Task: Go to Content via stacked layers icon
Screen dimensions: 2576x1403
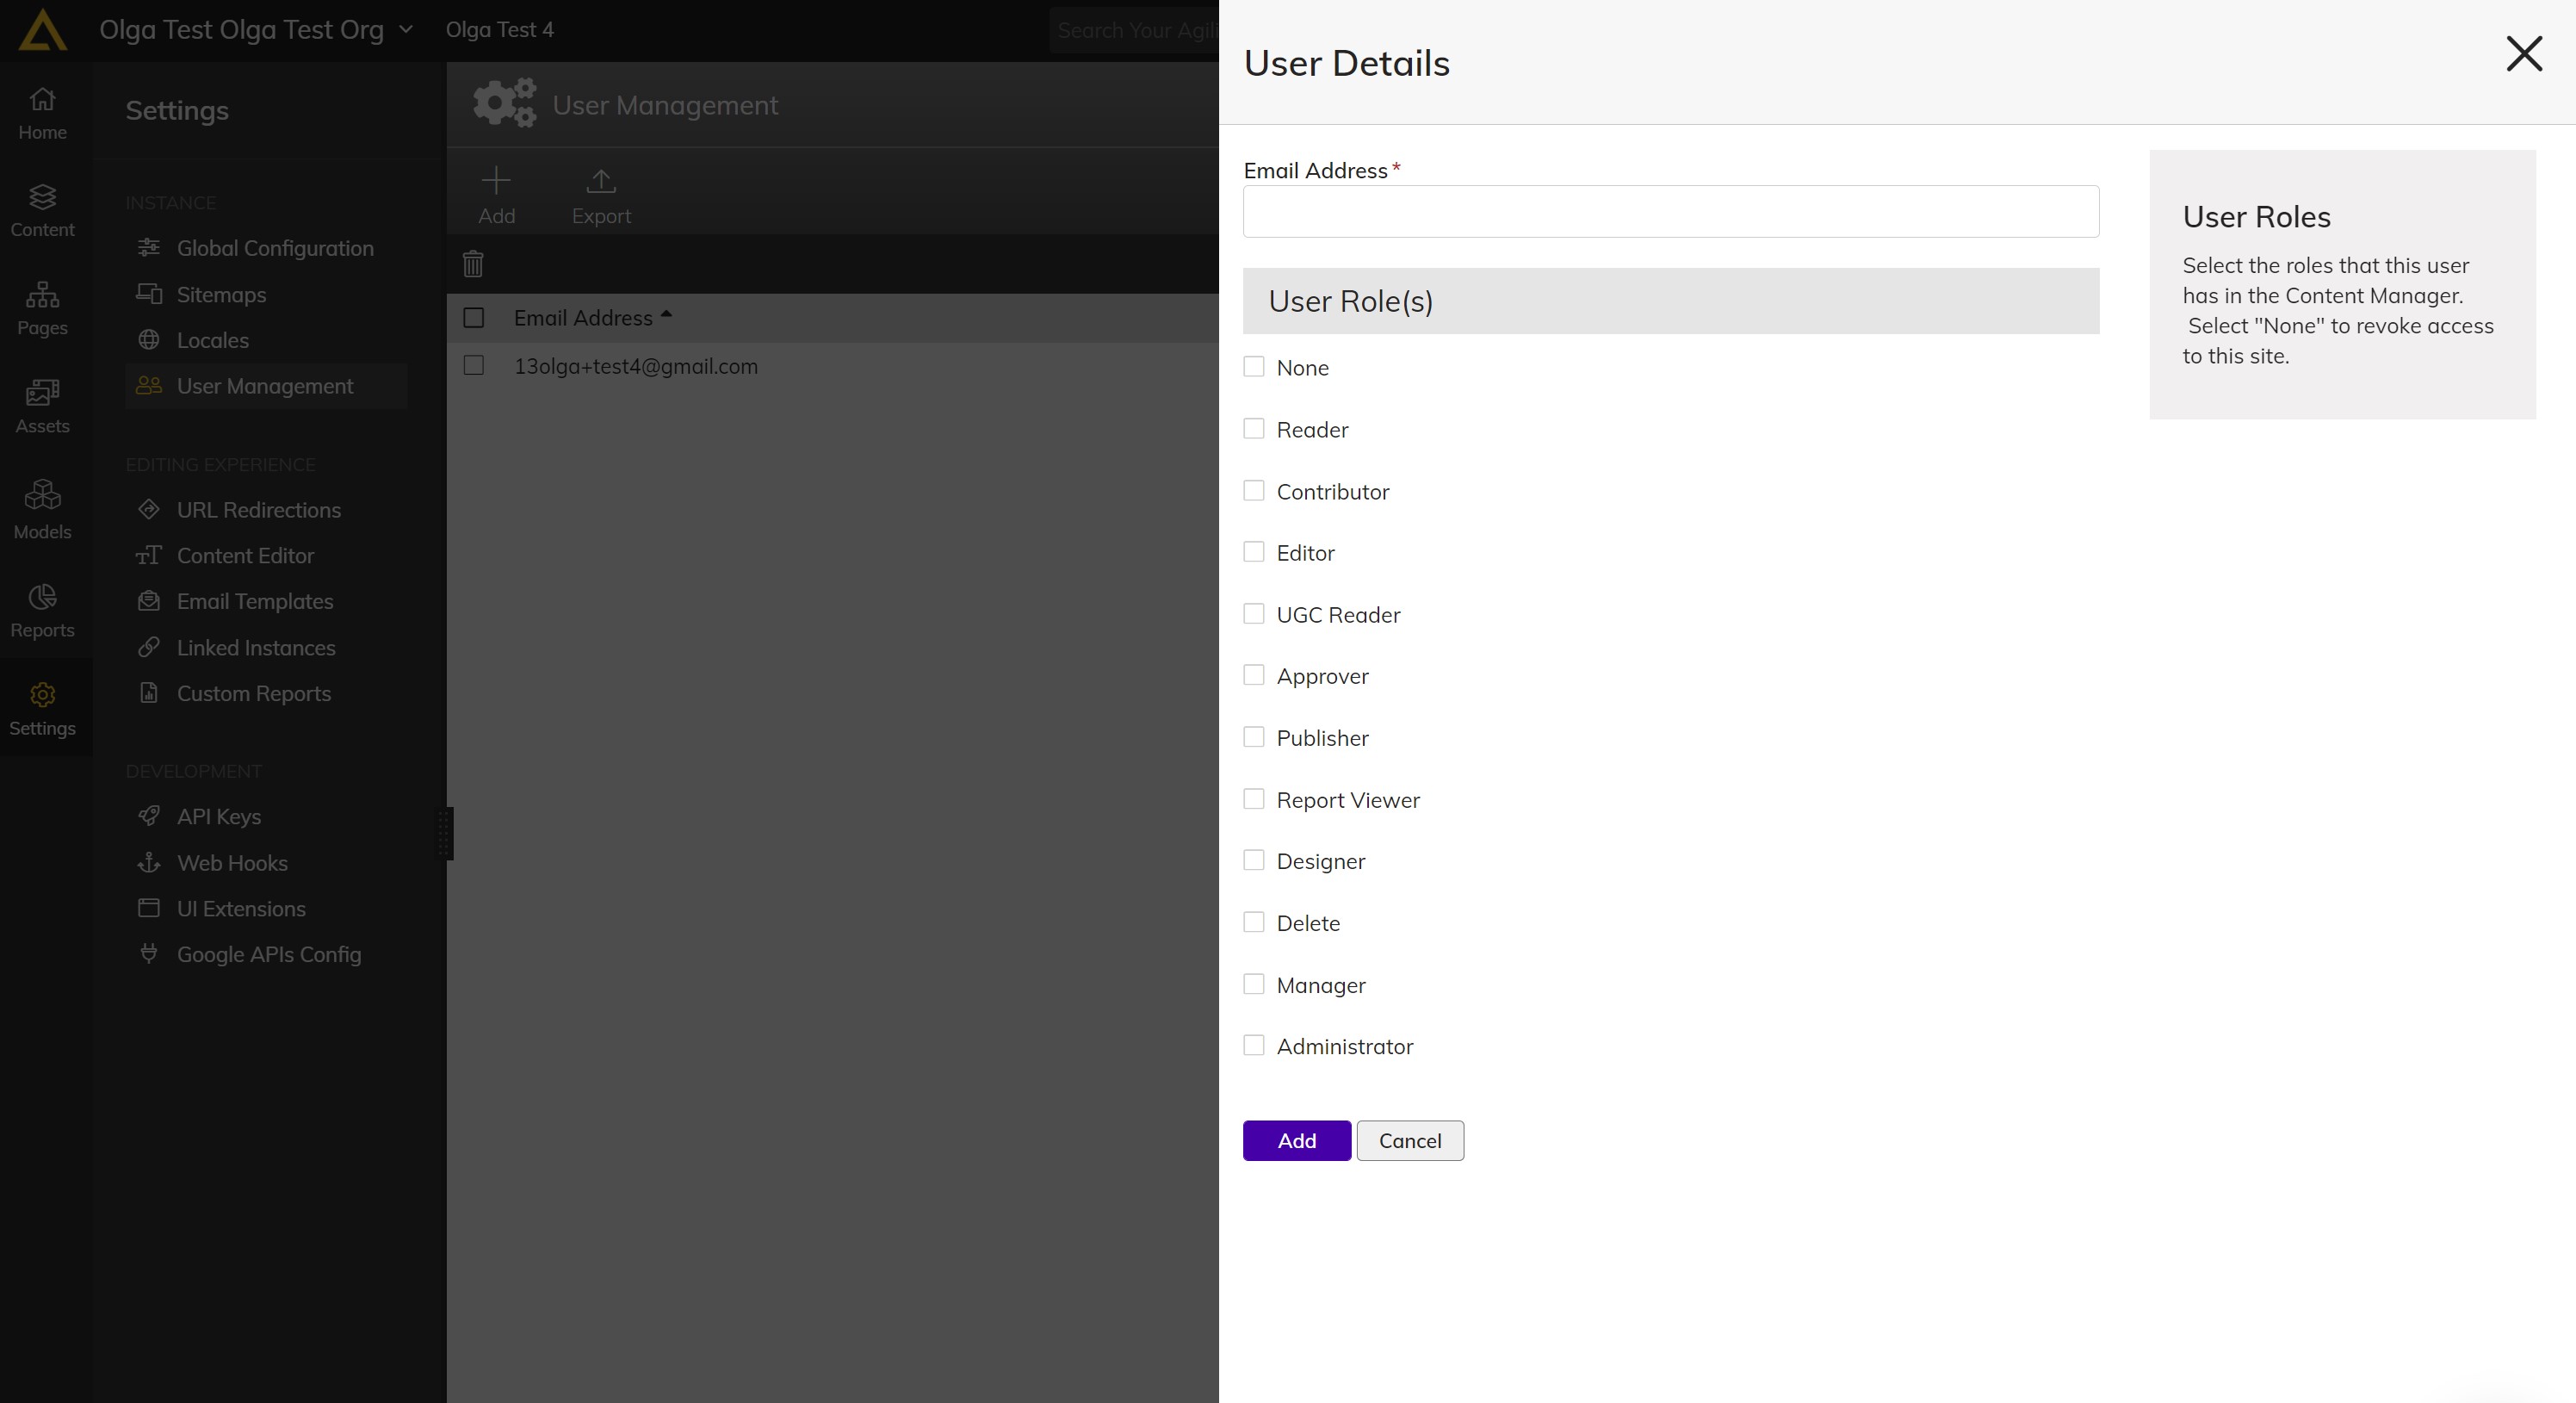Action: pos(42,209)
